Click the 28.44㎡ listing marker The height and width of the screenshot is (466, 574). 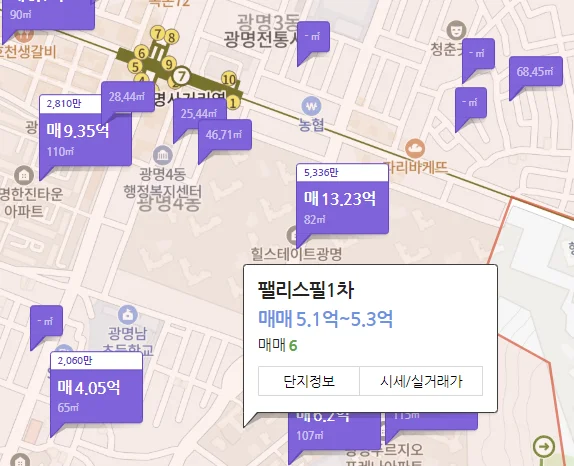[128, 97]
